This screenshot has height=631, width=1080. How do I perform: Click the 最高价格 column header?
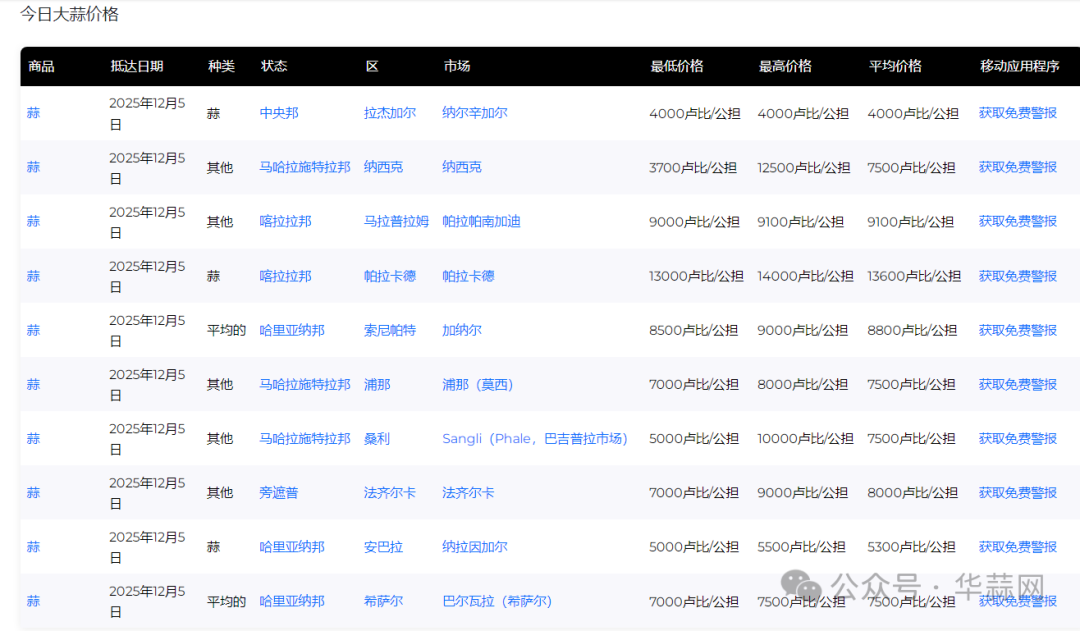(785, 66)
